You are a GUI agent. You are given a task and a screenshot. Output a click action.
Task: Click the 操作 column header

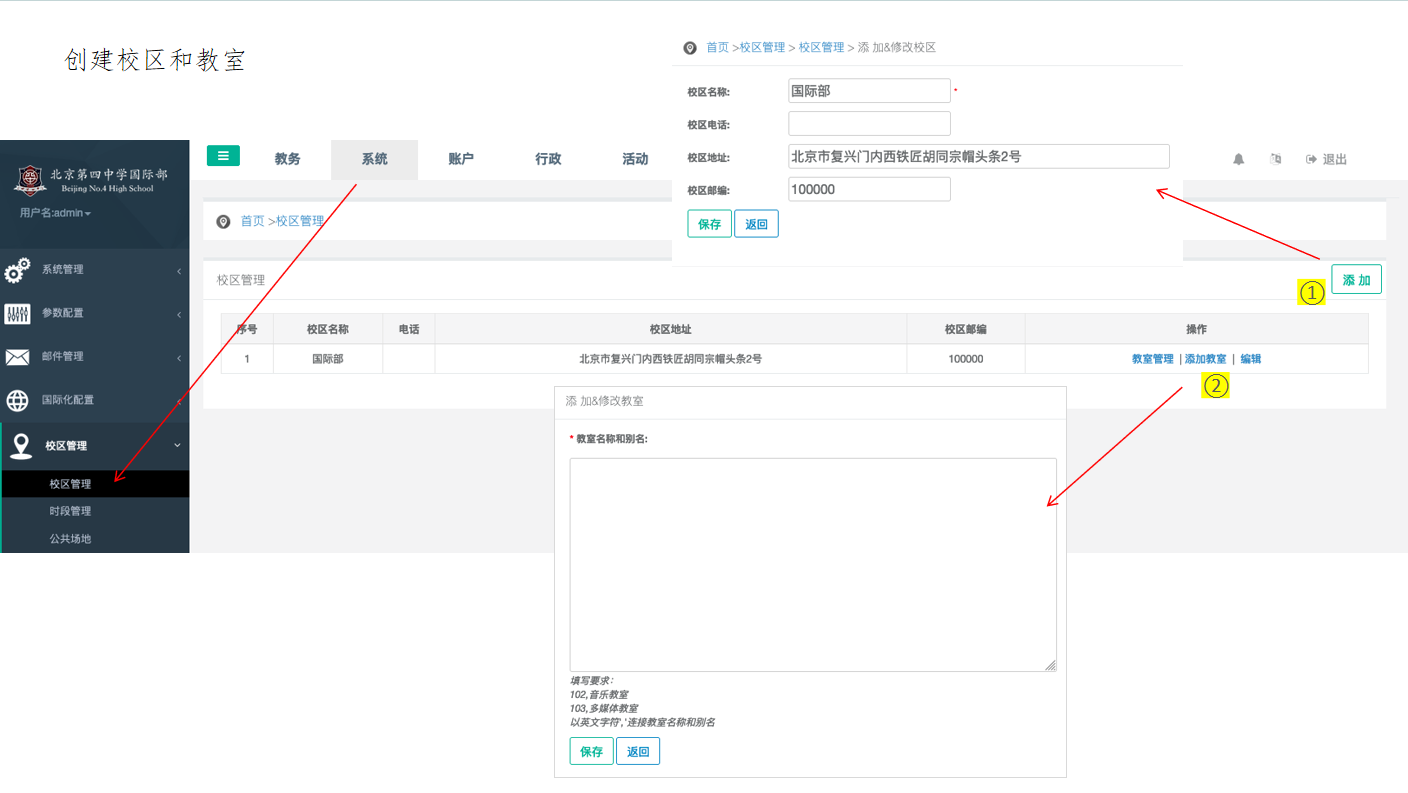click(1197, 329)
